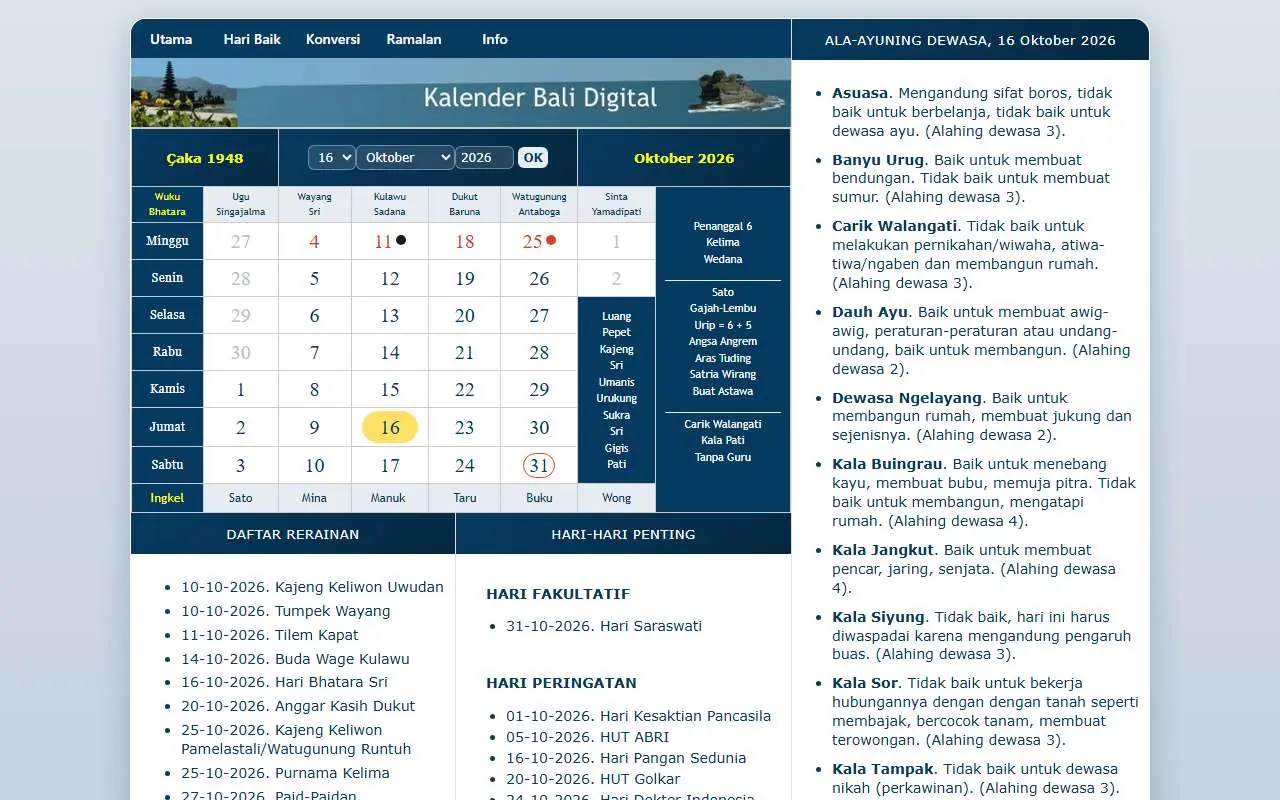Open the day dropdown showing 16
Image resolution: width=1280 pixels, height=800 pixels.
(x=332, y=157)
